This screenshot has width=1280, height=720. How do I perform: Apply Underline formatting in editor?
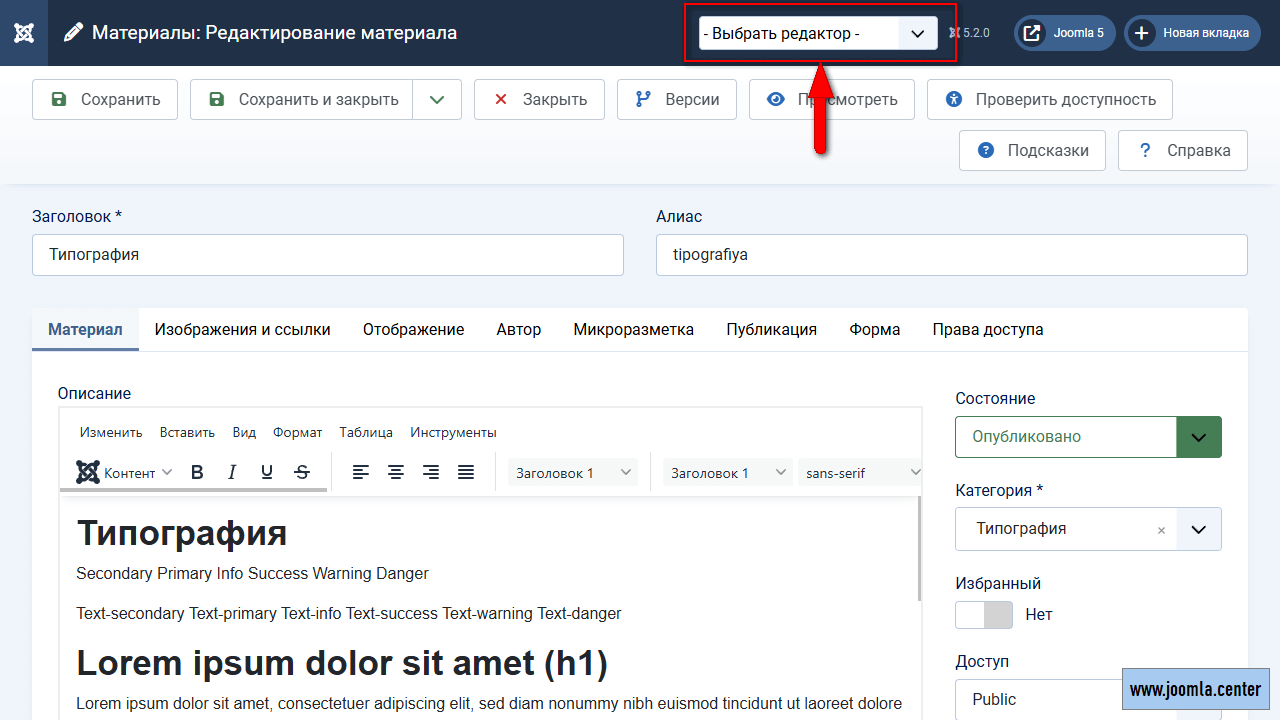[x=267, y=473]
